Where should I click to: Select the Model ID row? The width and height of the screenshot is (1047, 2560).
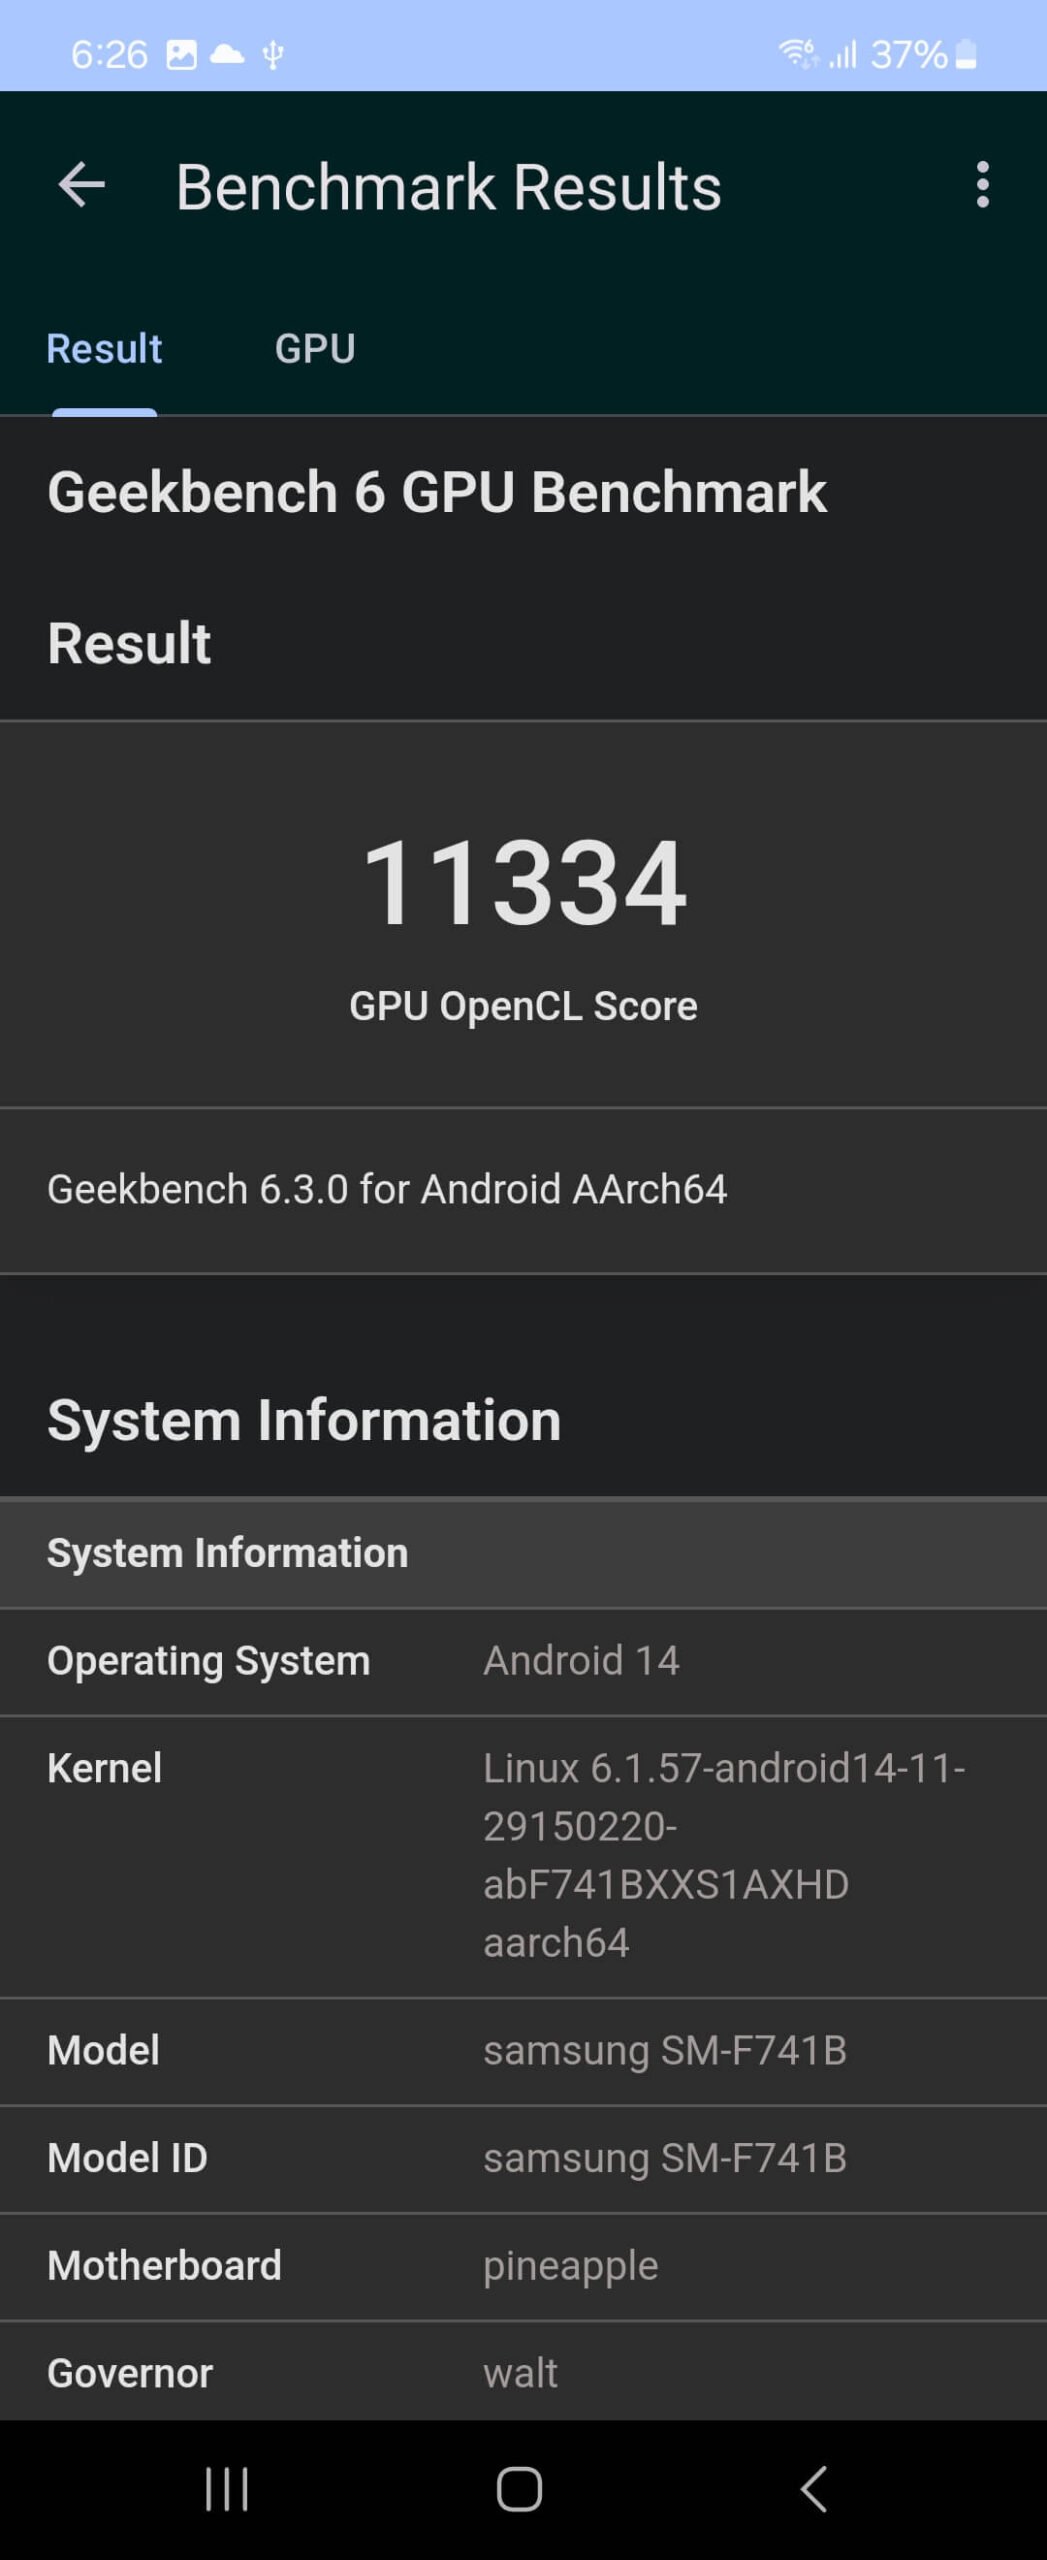click(x=523, y=2159)
